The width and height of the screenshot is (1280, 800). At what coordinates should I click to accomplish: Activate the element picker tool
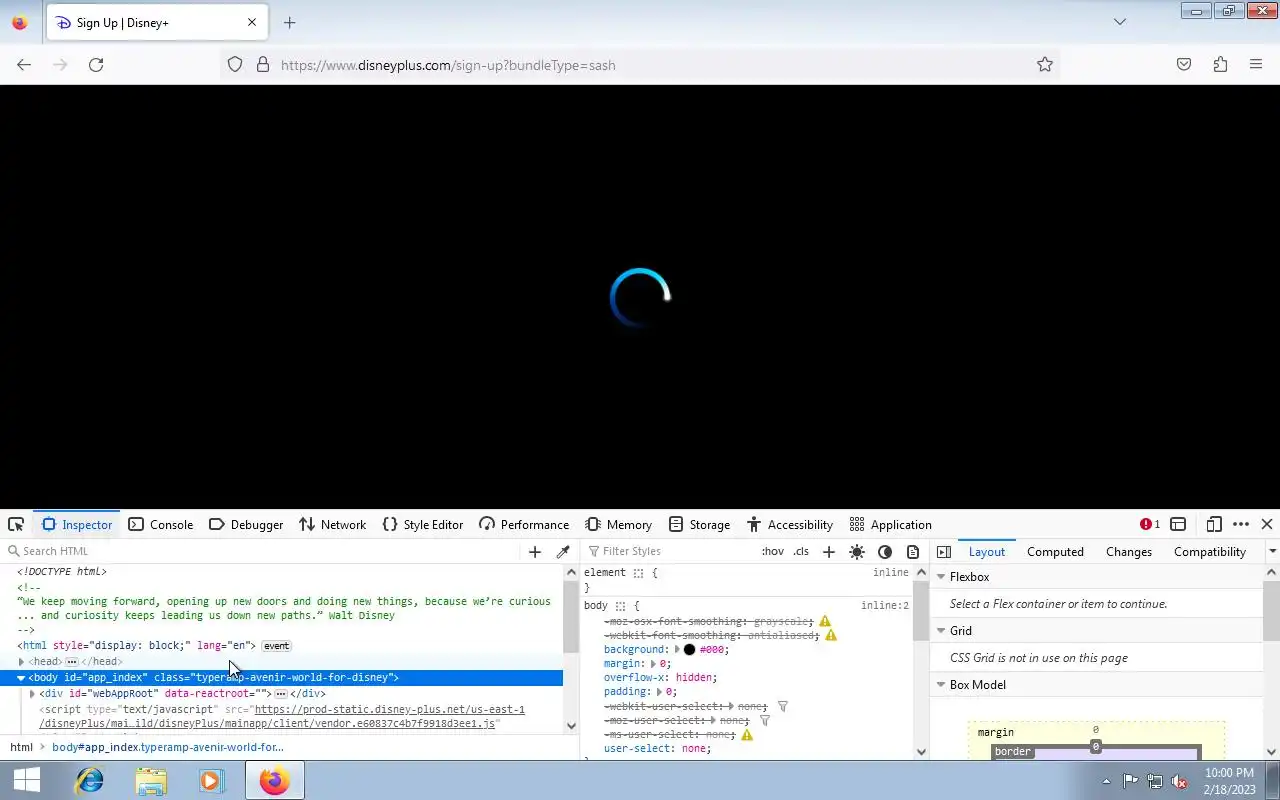[16, 524]
